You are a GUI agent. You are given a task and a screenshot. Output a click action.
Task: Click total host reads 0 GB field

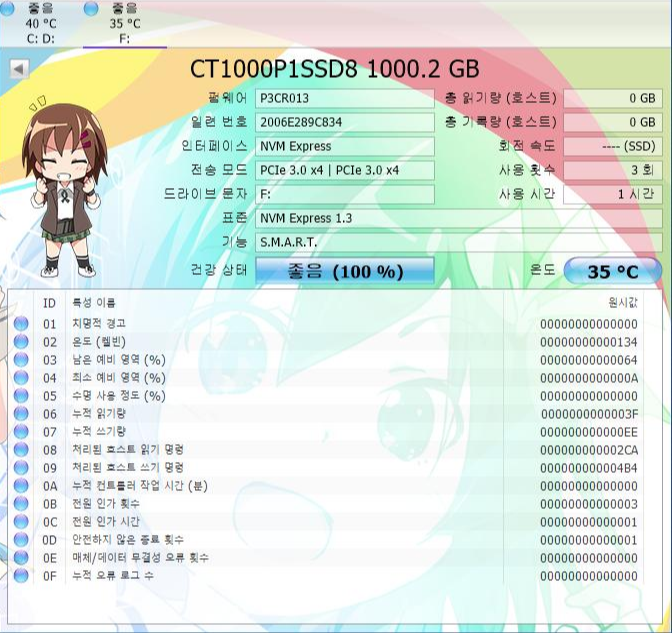(613, 98)
